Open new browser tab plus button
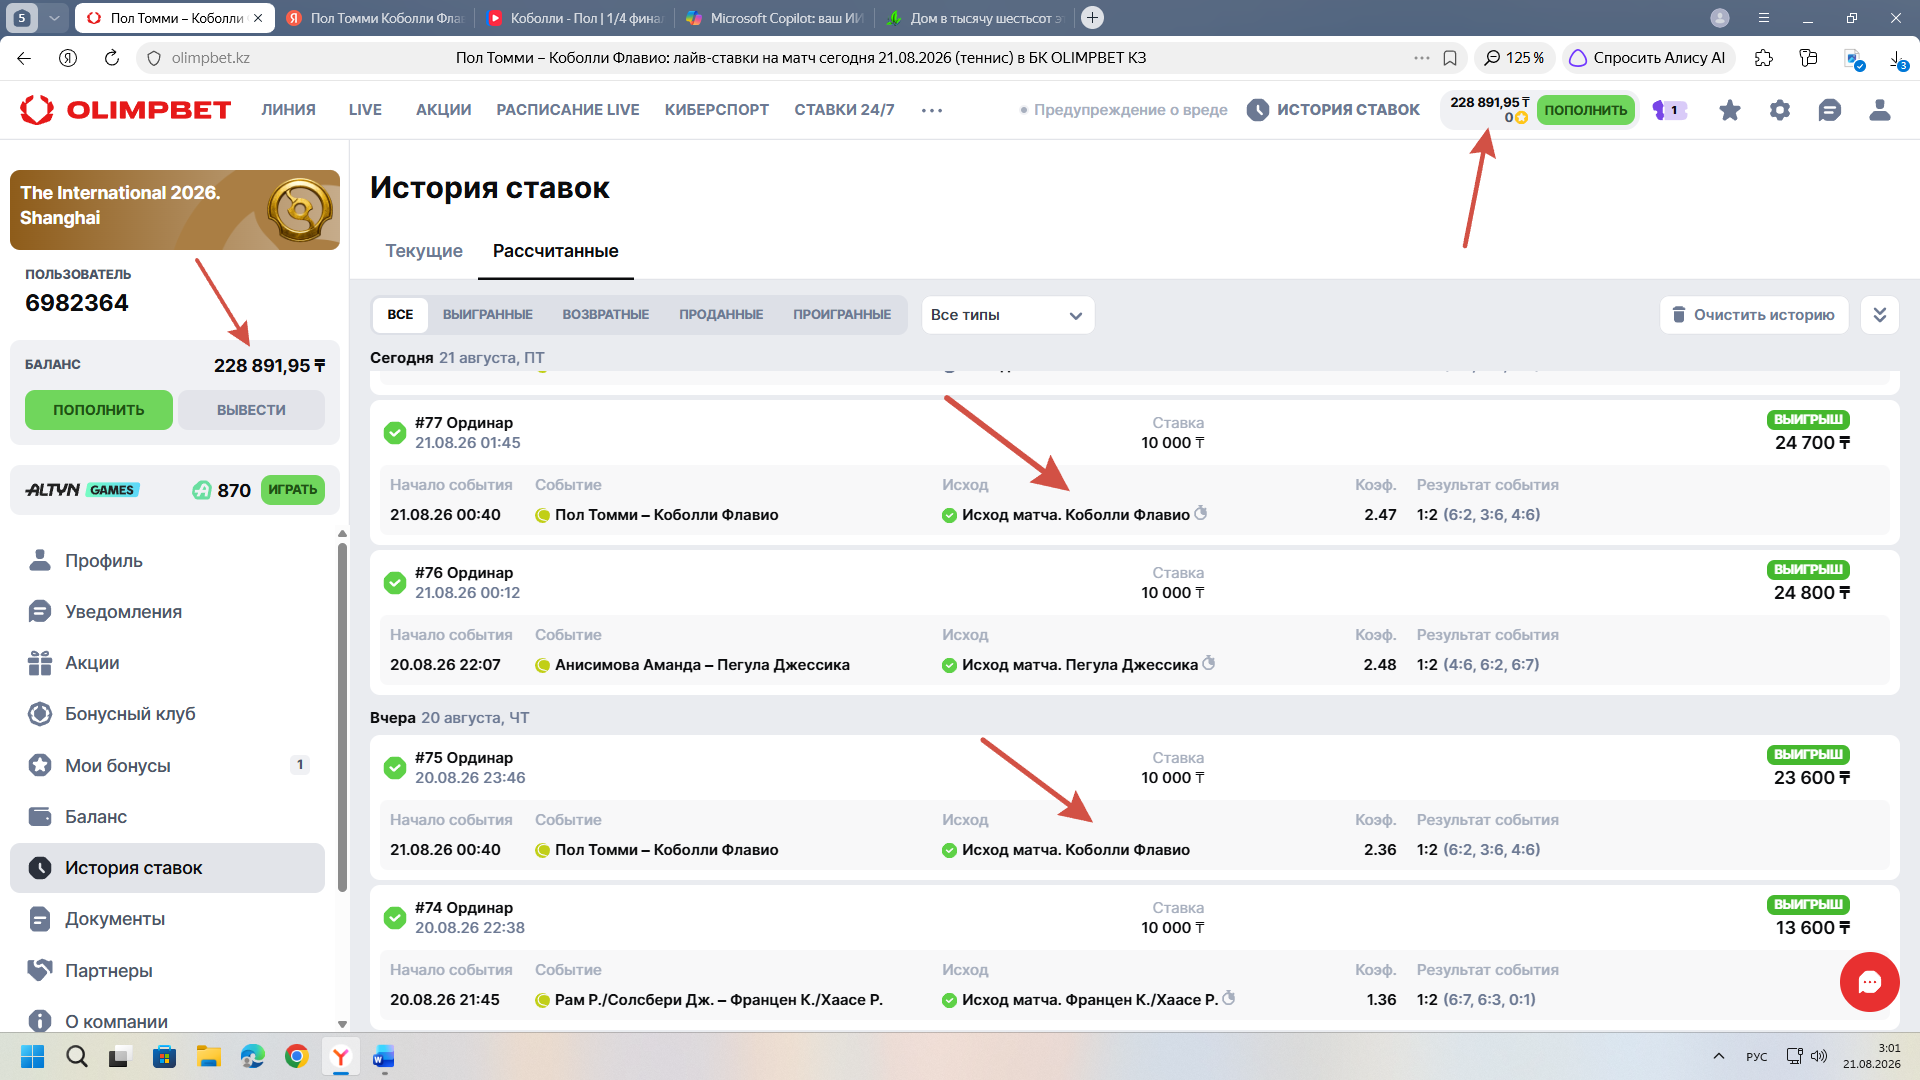The height and width of the screenshot is (1080, 1920). (x=1093, y=18)
